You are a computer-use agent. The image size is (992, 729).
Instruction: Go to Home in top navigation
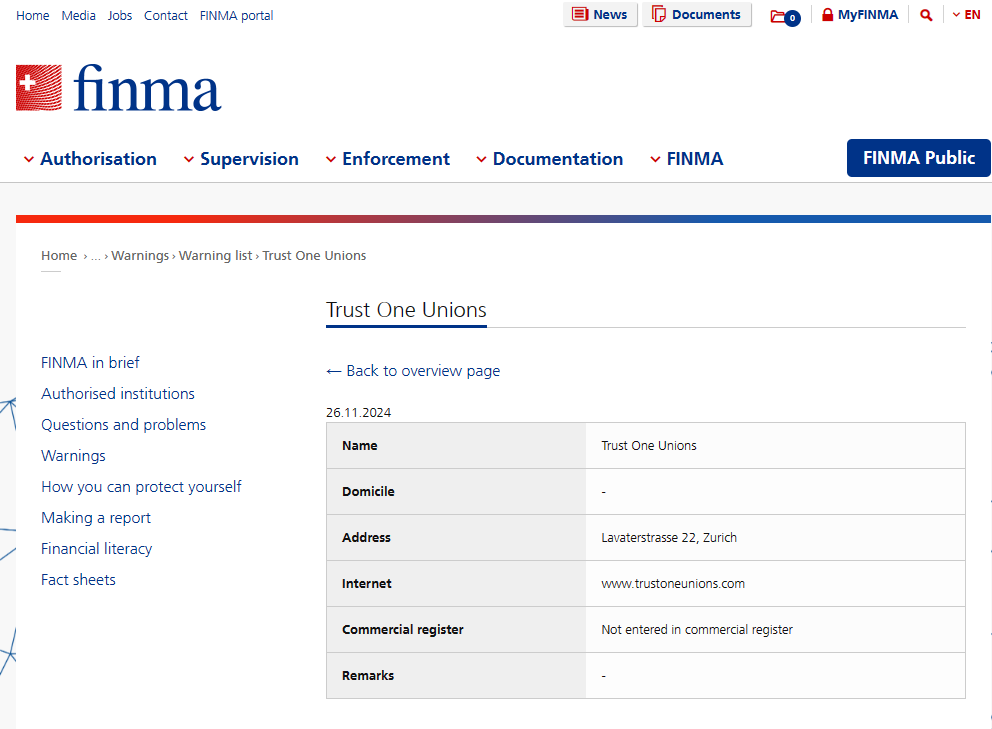click(x=32, y=15)
